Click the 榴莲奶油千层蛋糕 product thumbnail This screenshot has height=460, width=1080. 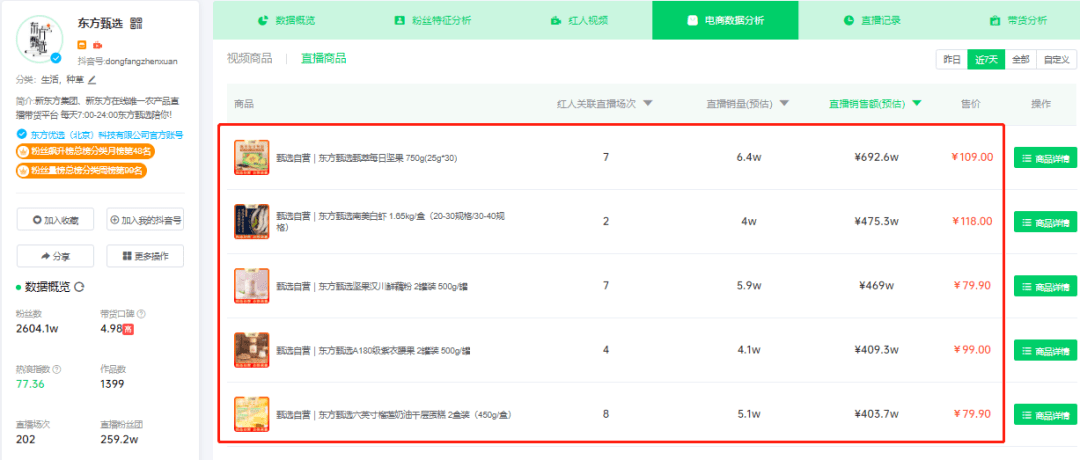(251, 414)
